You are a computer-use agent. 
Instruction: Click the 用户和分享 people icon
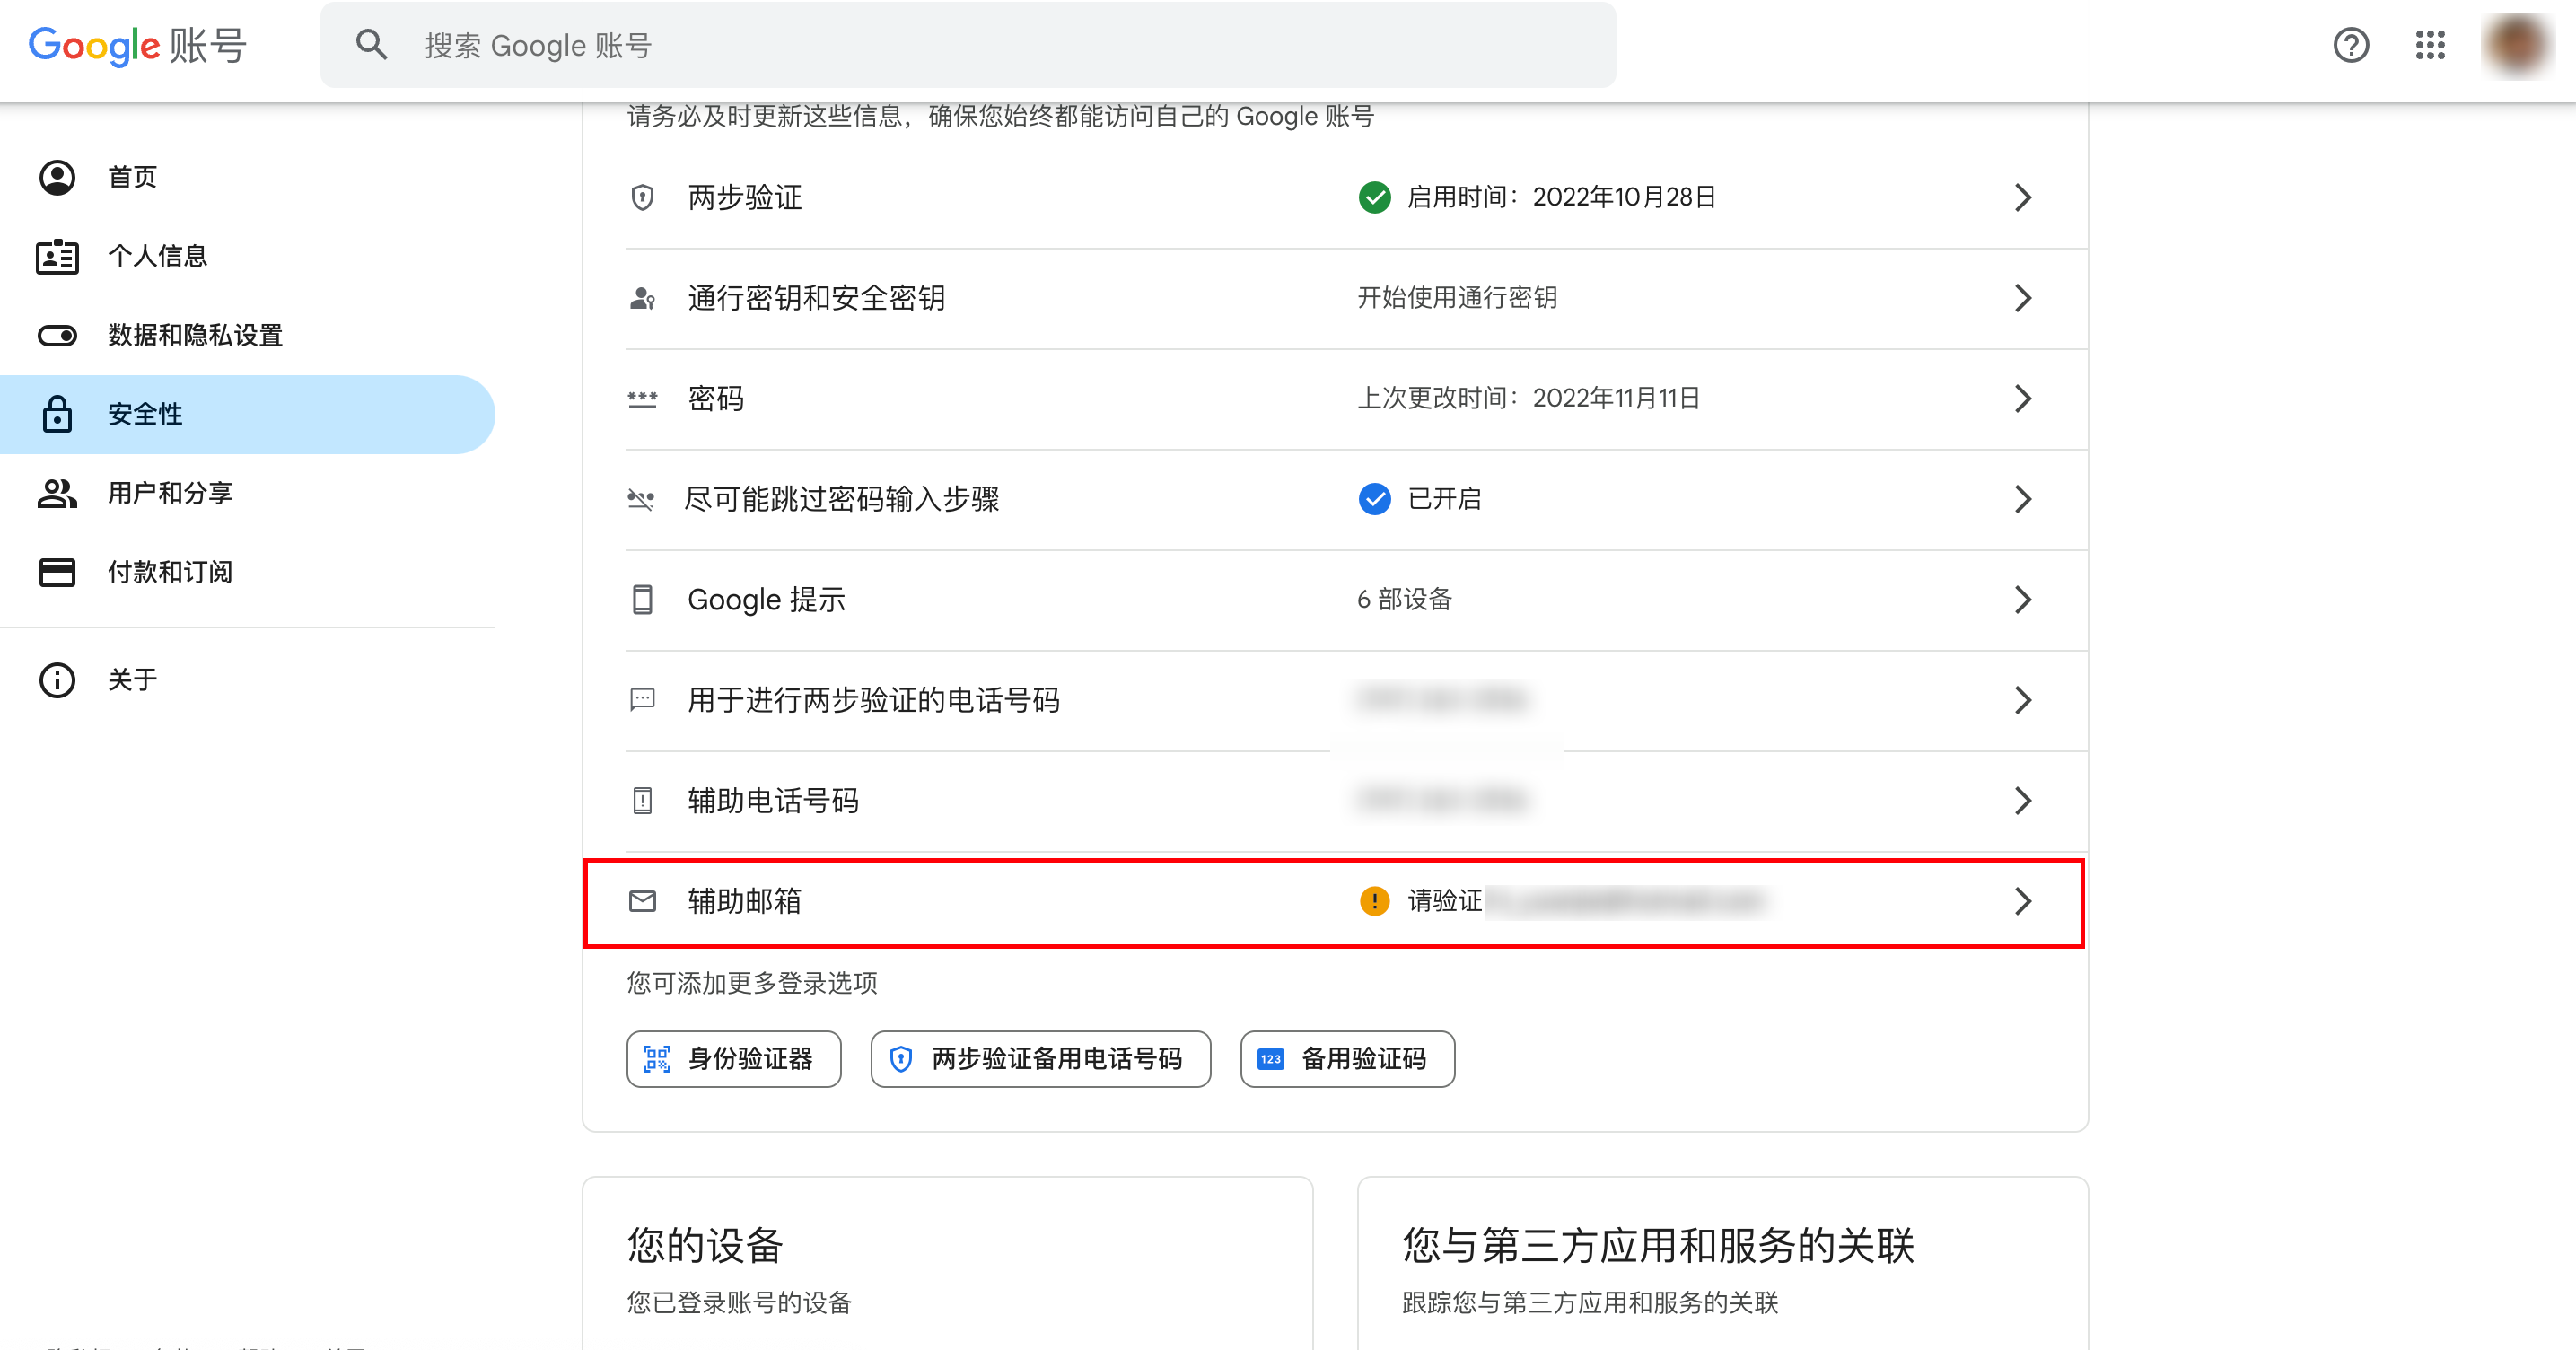click(57, 493)
